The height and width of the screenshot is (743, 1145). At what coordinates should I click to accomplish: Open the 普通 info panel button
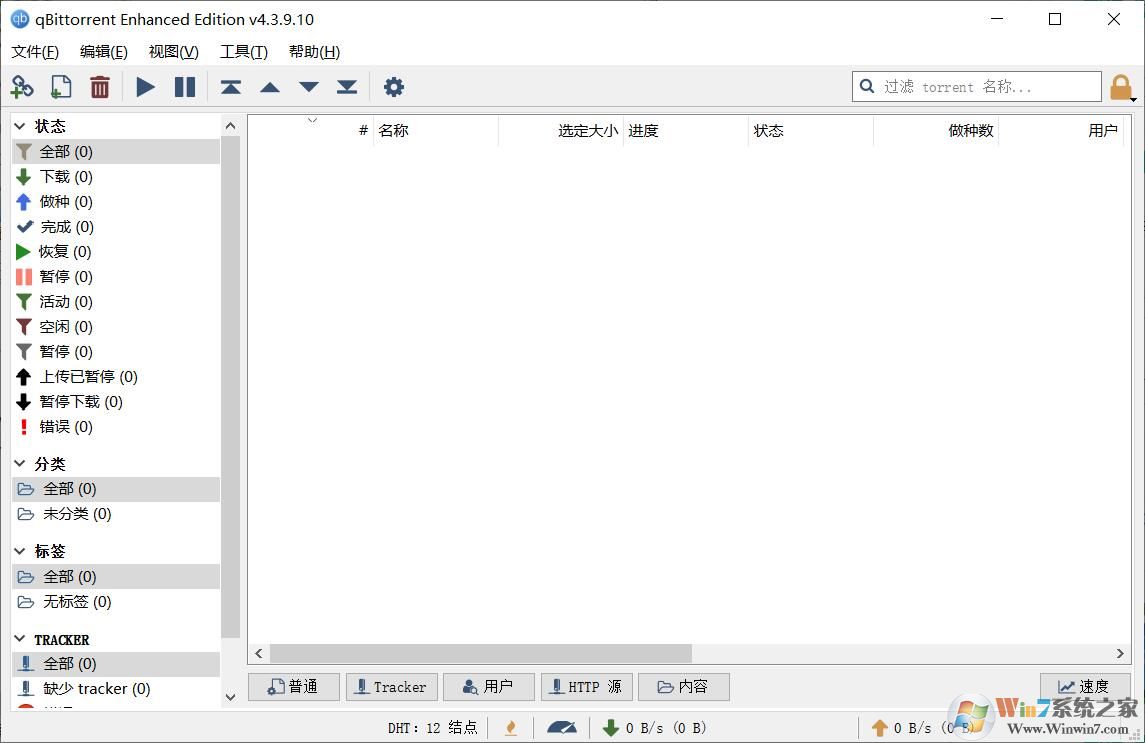click(x=293, y=687)
